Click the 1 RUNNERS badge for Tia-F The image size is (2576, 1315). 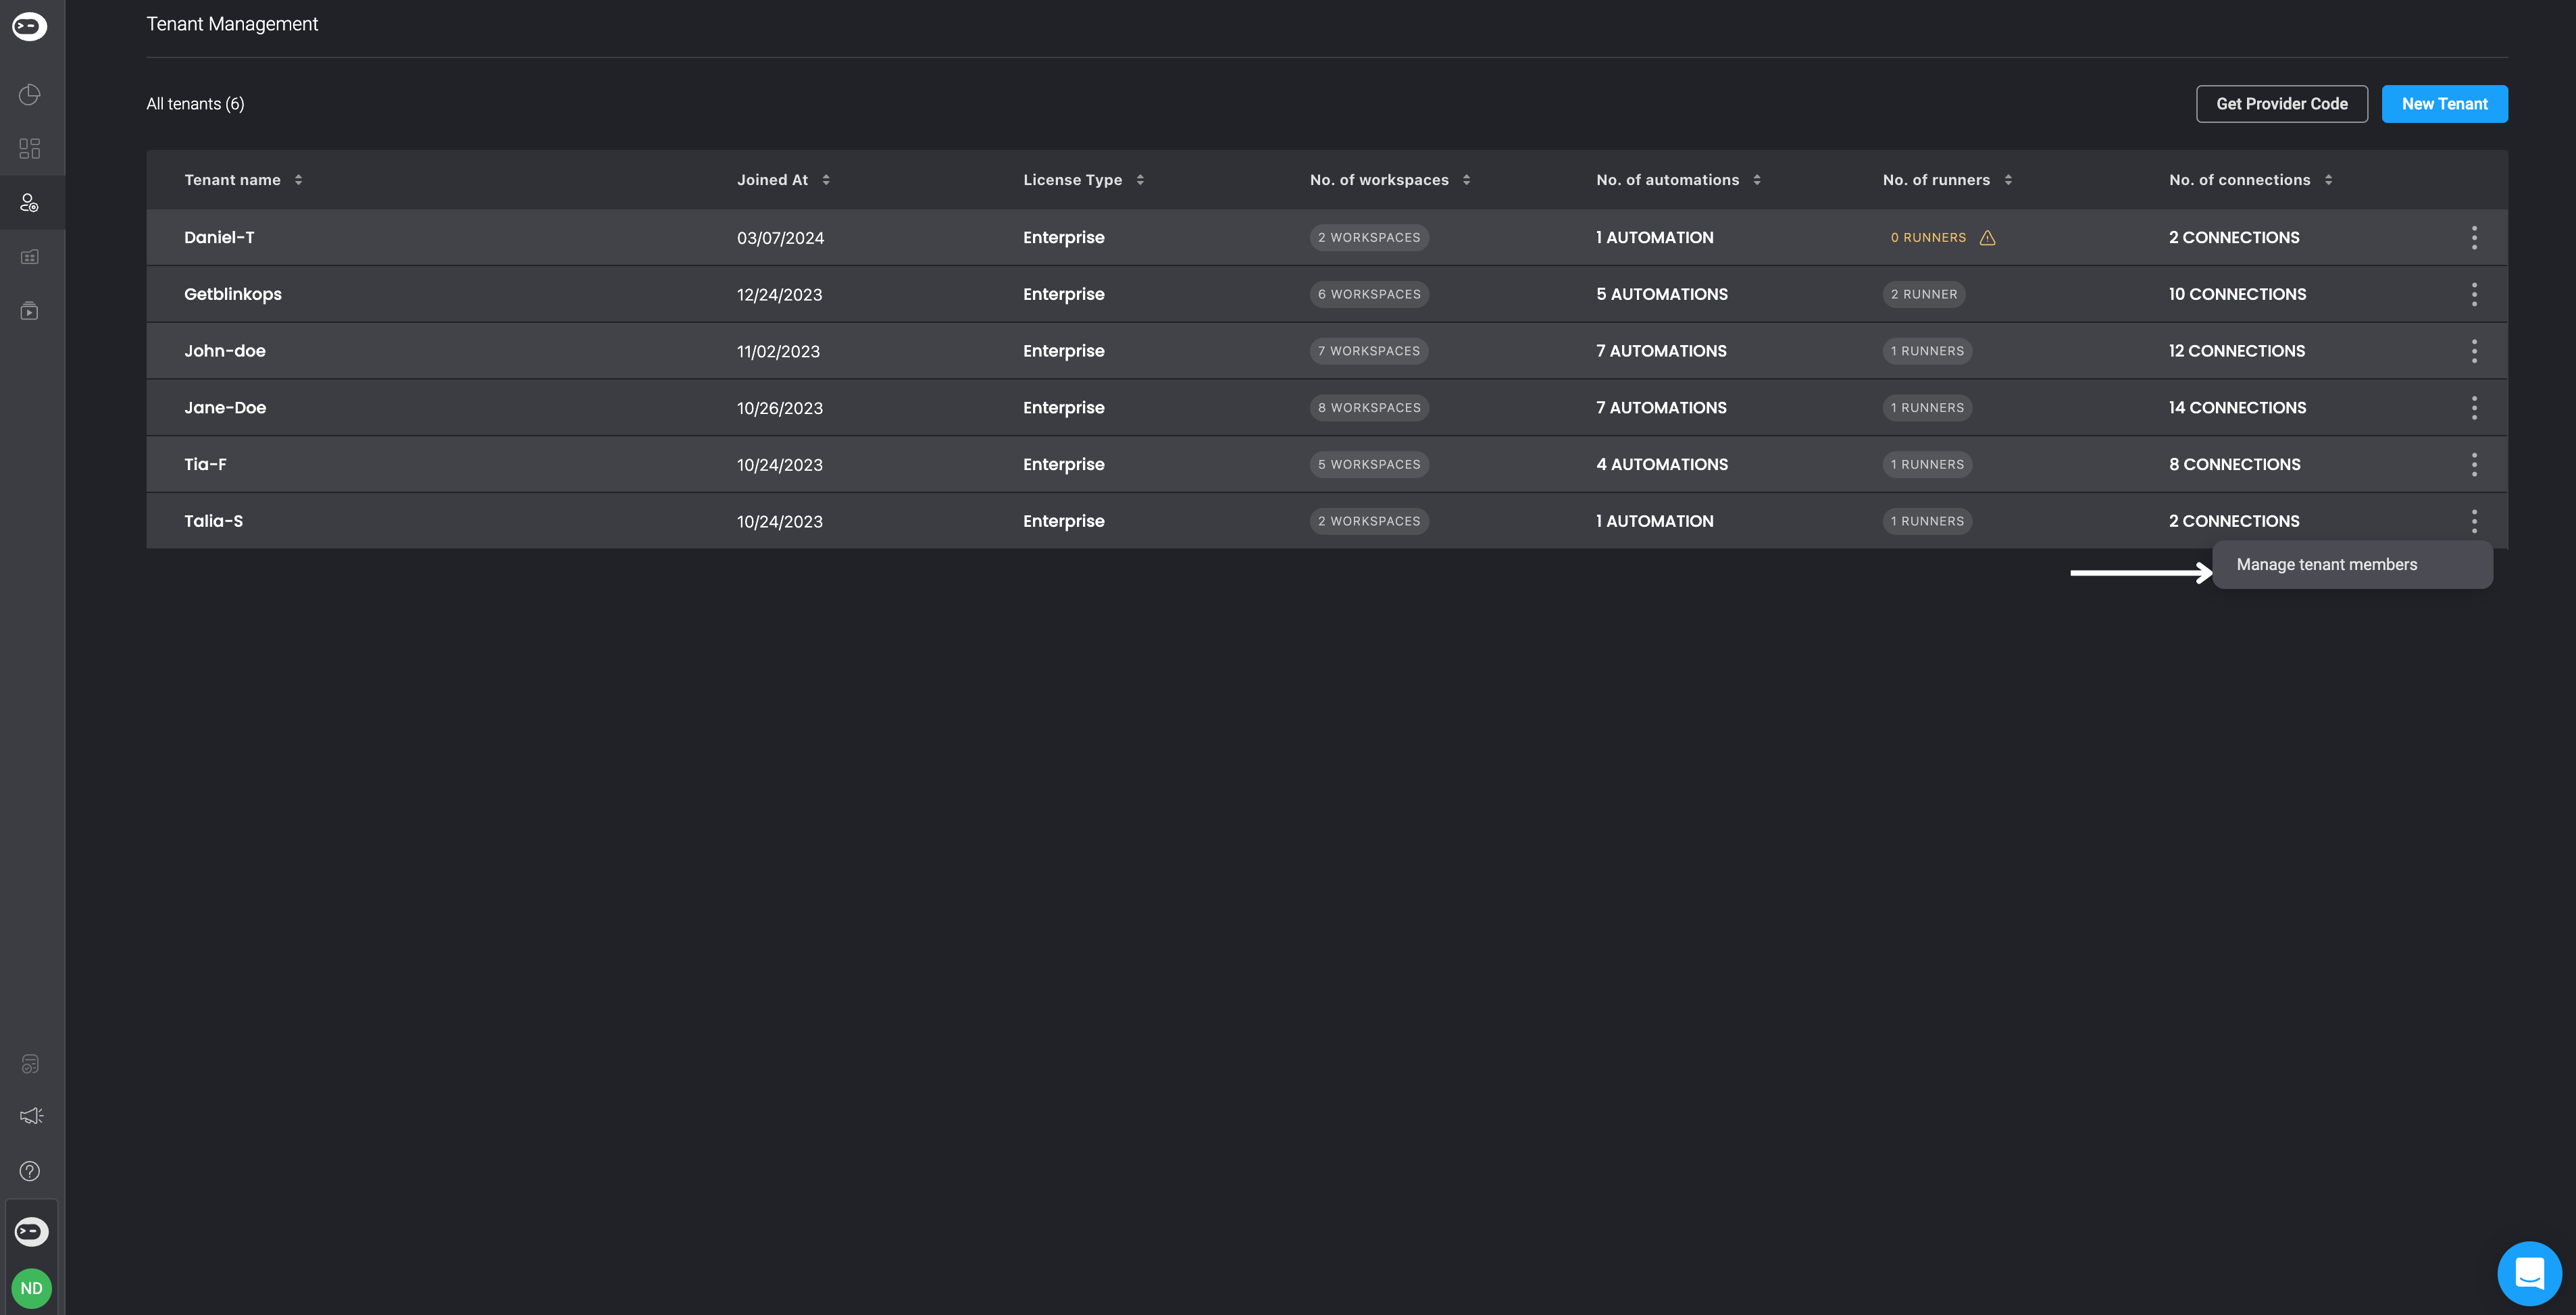(x=1927, y=464)
